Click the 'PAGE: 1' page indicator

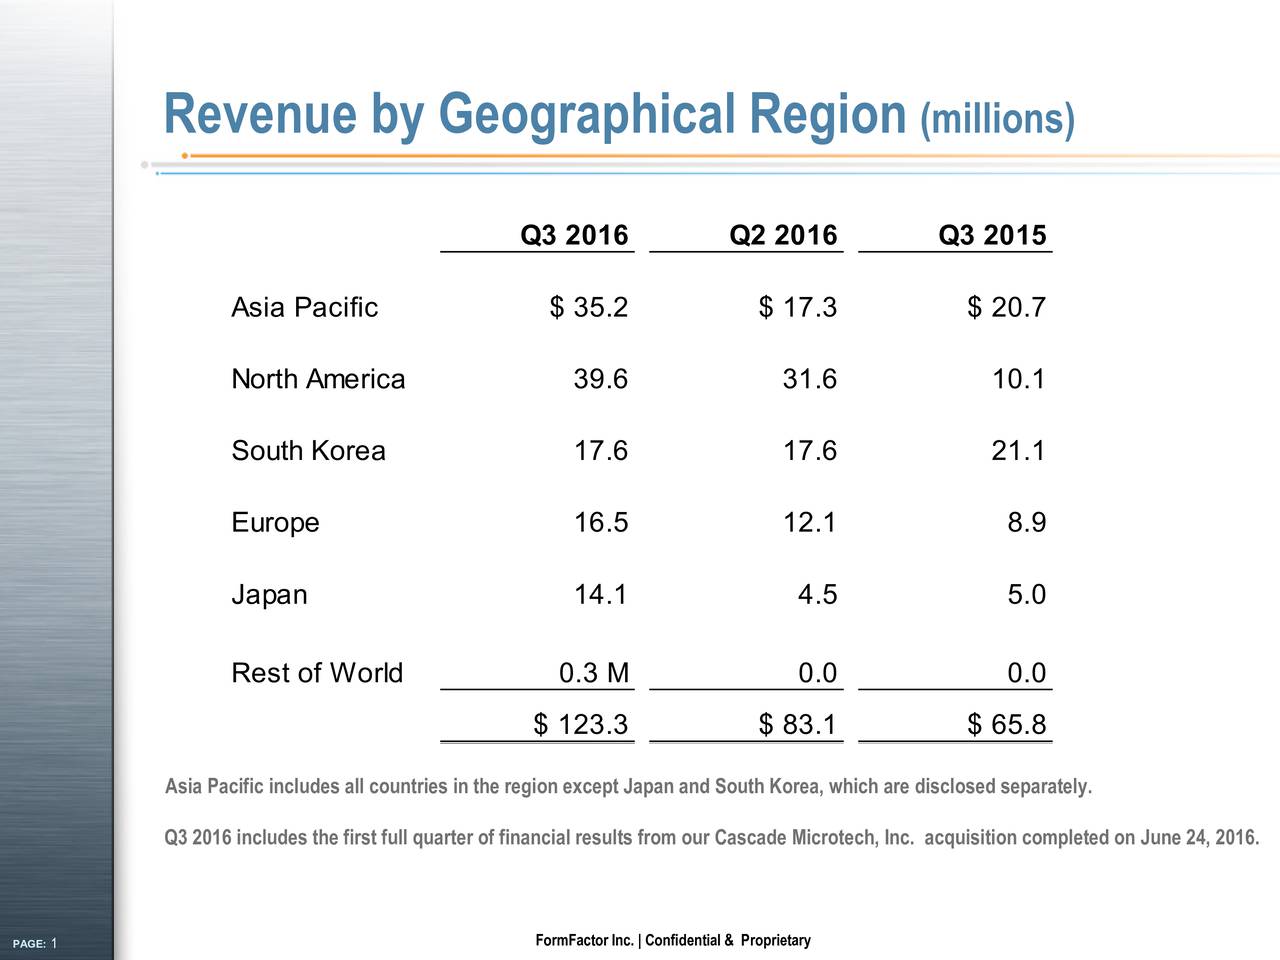click(34, 944)
